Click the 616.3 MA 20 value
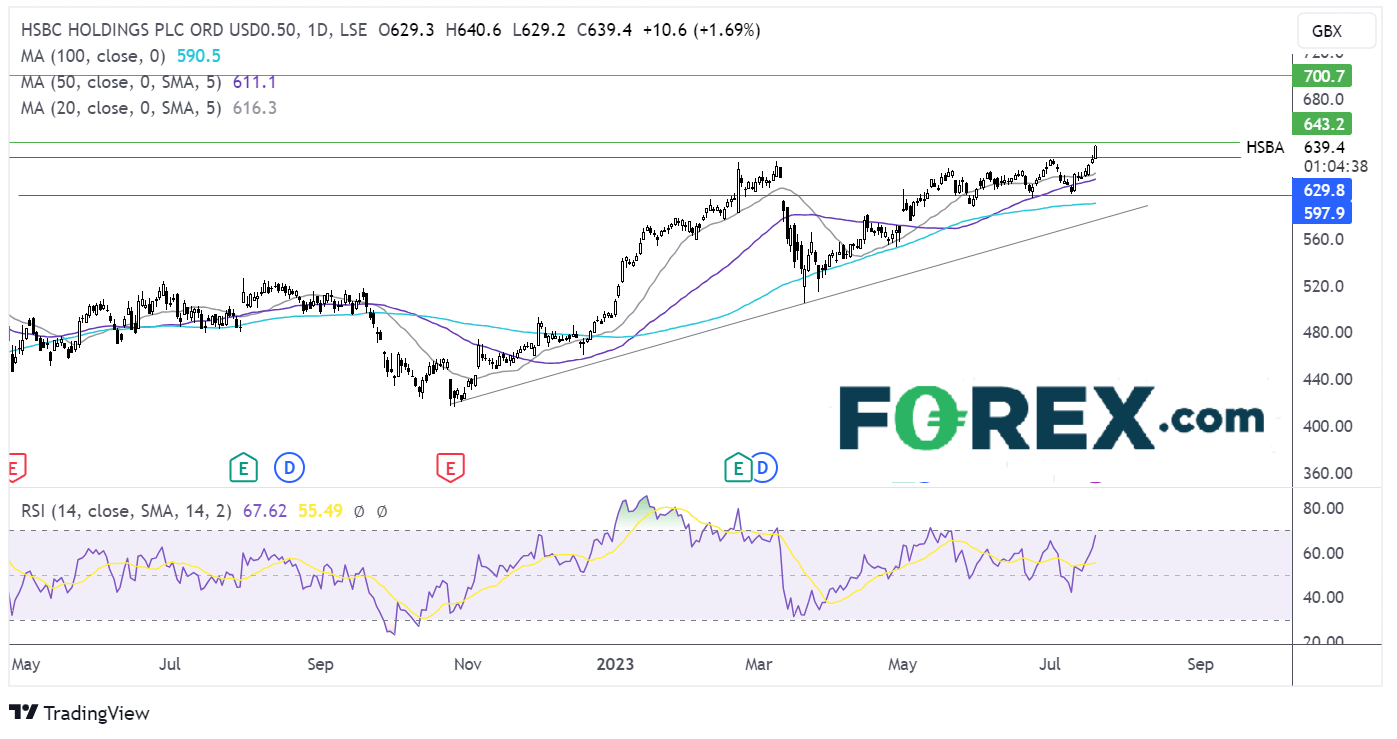The height and width of the screenshot is (739, 1397). 256,108
